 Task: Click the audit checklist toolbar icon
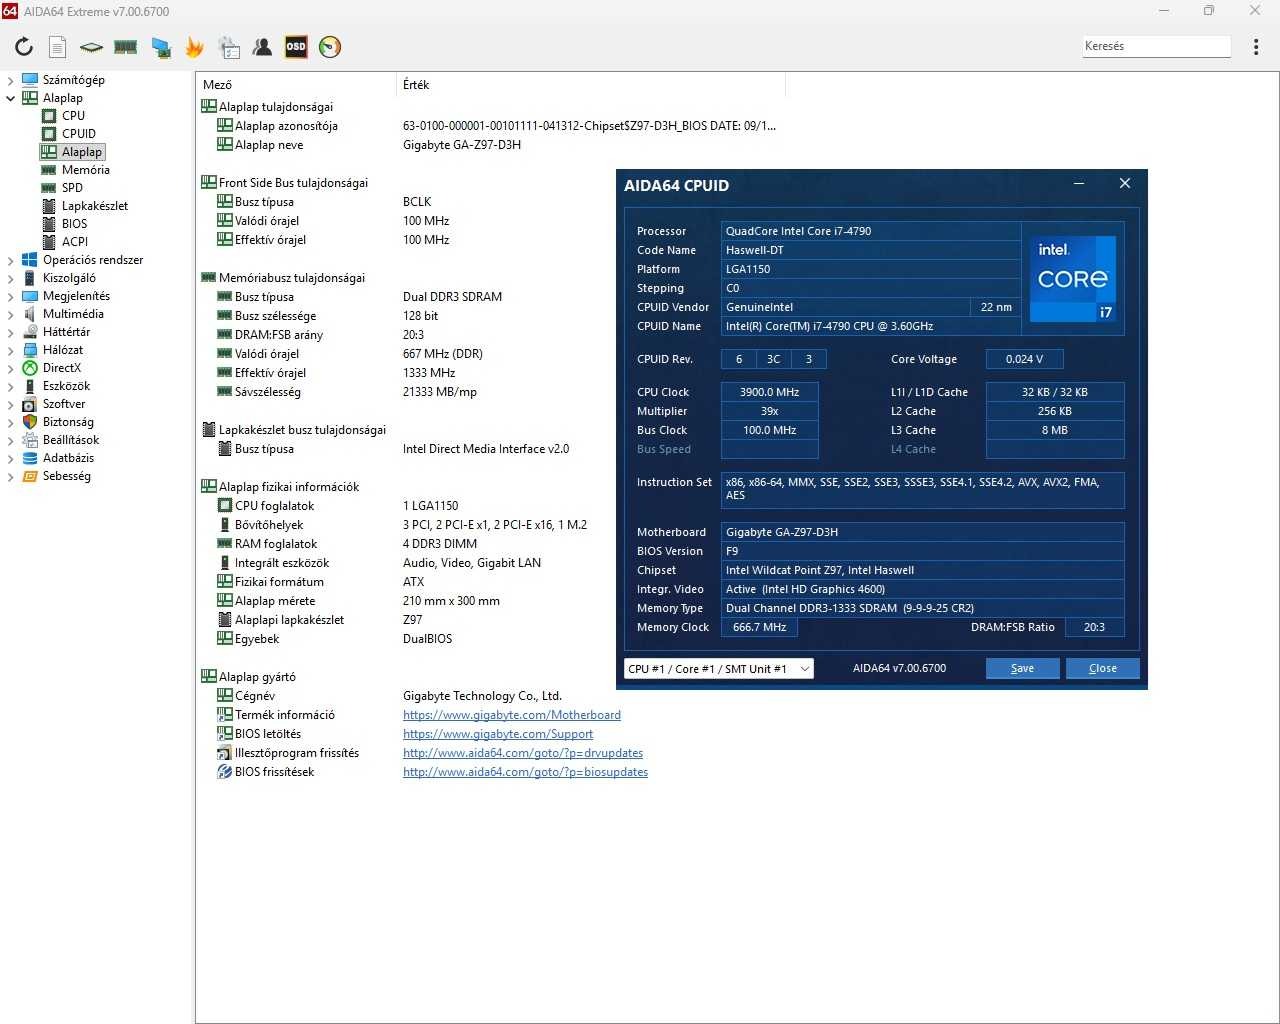228,47
